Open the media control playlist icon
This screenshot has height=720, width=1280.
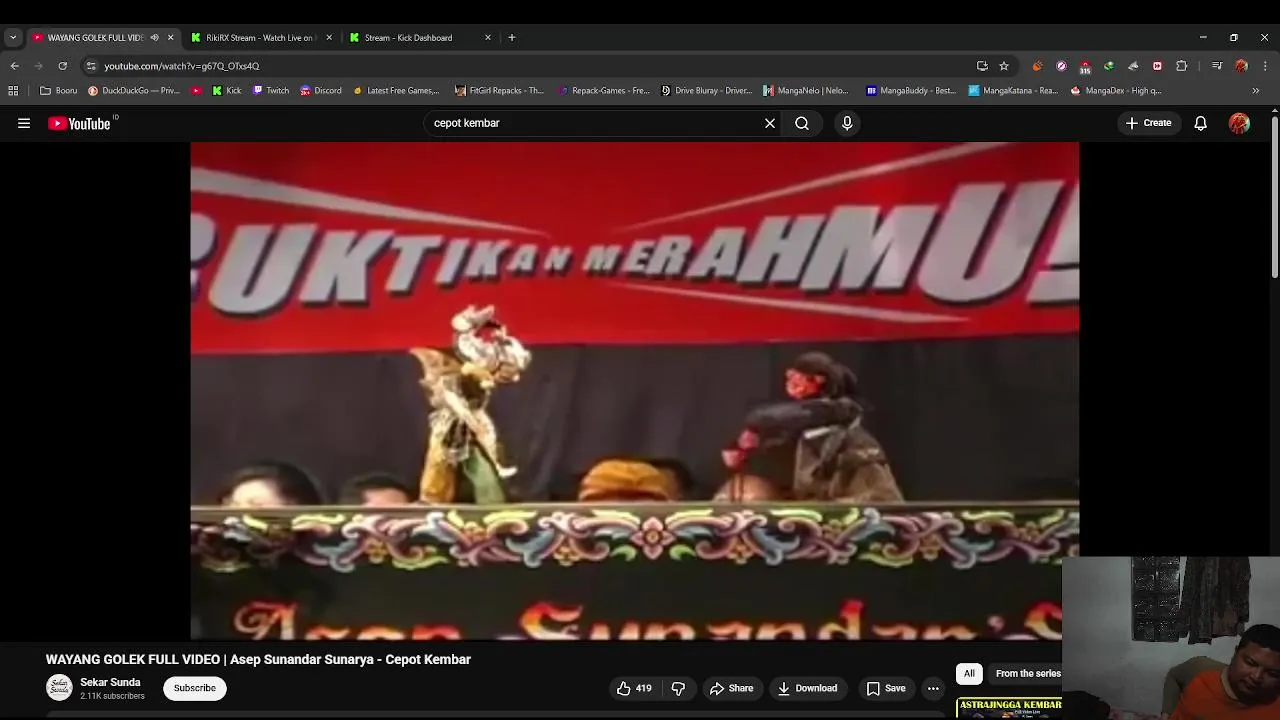[x=1217, y=66]
